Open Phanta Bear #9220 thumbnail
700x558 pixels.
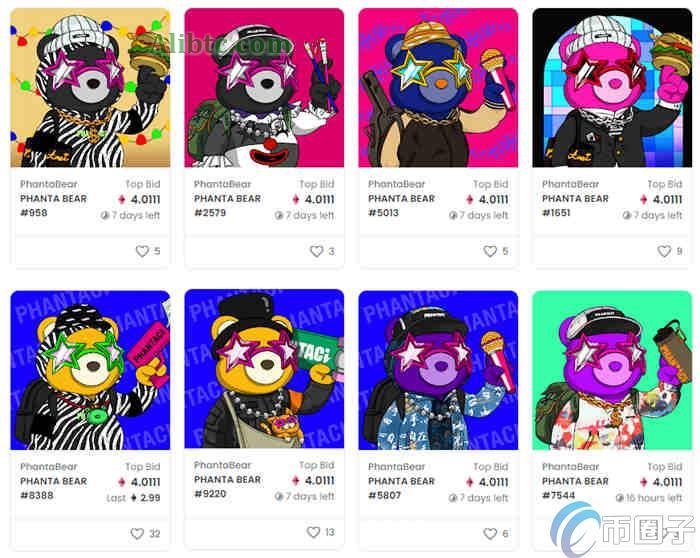[x=264, y=369]
